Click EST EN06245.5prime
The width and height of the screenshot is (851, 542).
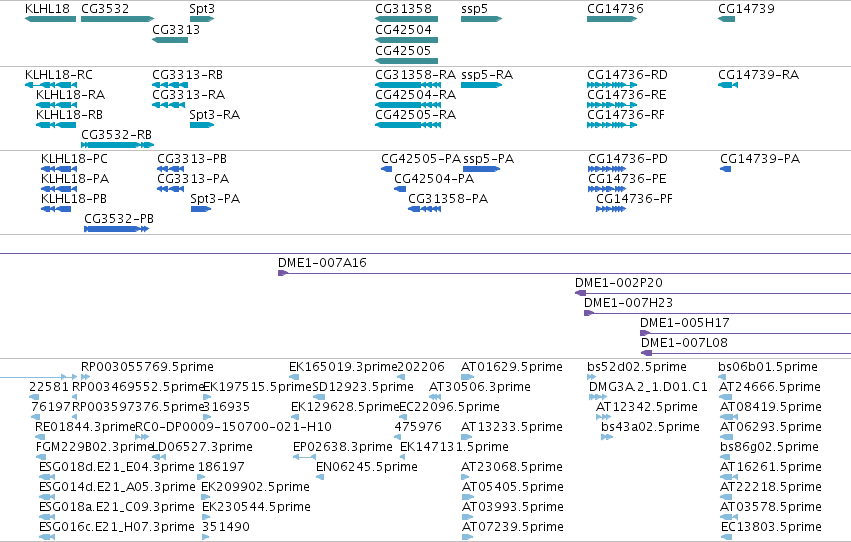tap(320, 477)
